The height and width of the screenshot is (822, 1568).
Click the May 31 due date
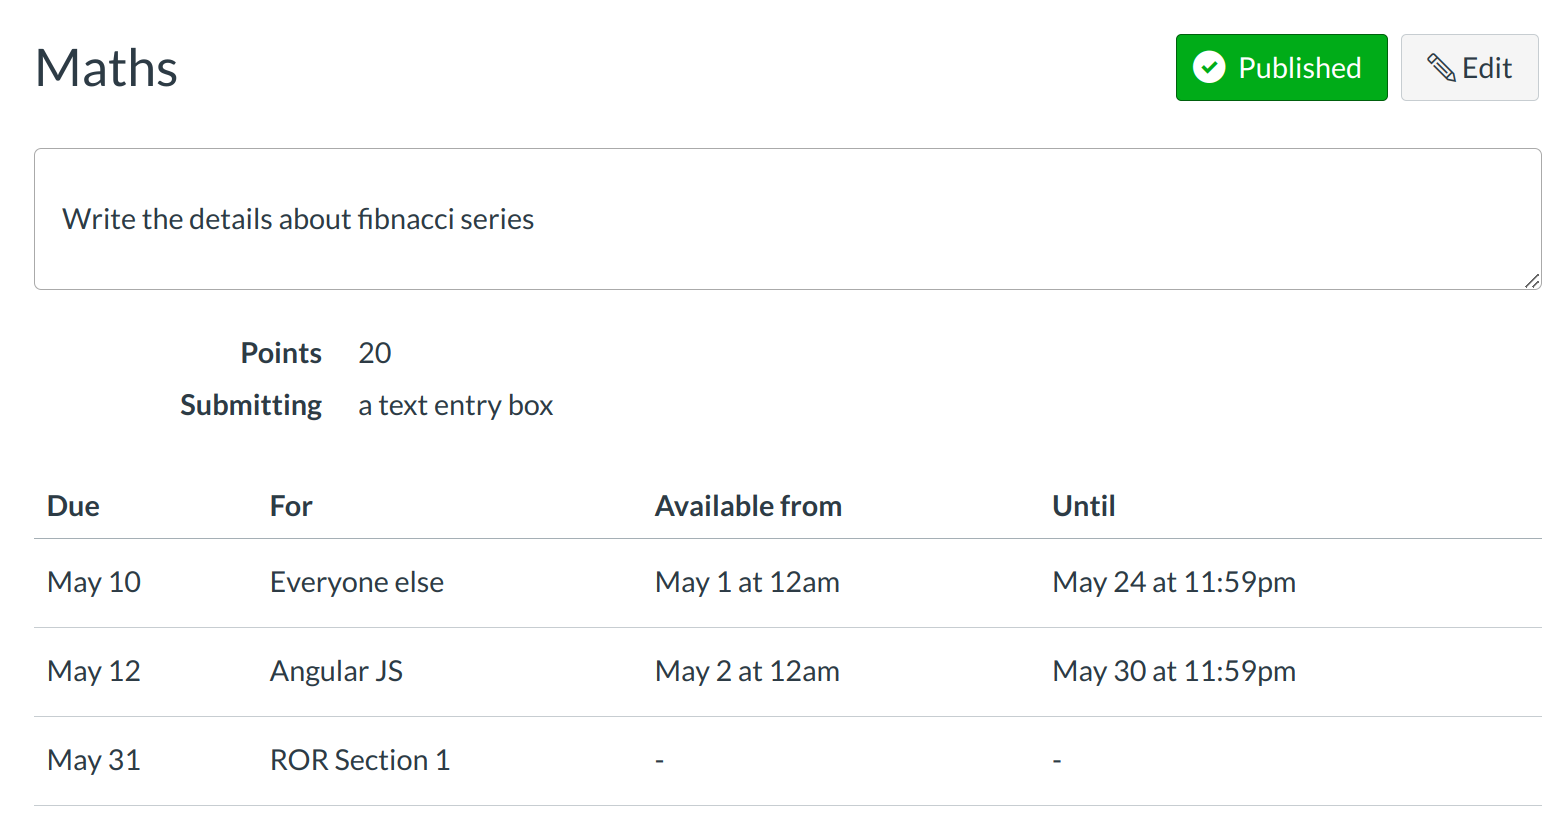click(94, 760)
